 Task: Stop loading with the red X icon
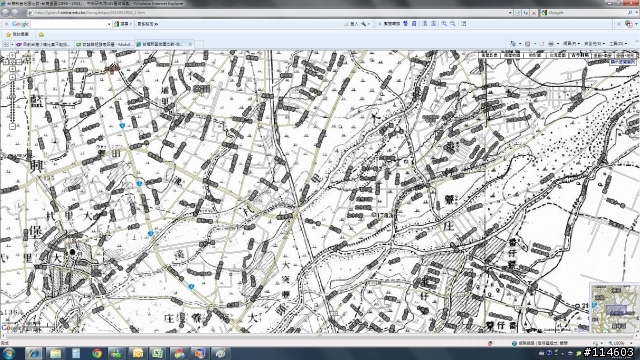[x=533, y=13]
